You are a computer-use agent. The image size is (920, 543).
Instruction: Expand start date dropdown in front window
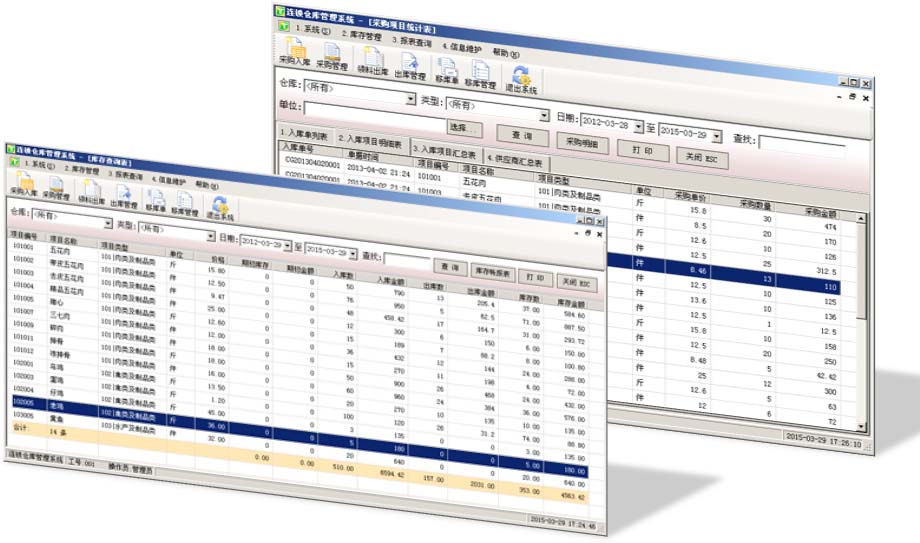pyautogui.click(x=285, y=241)
